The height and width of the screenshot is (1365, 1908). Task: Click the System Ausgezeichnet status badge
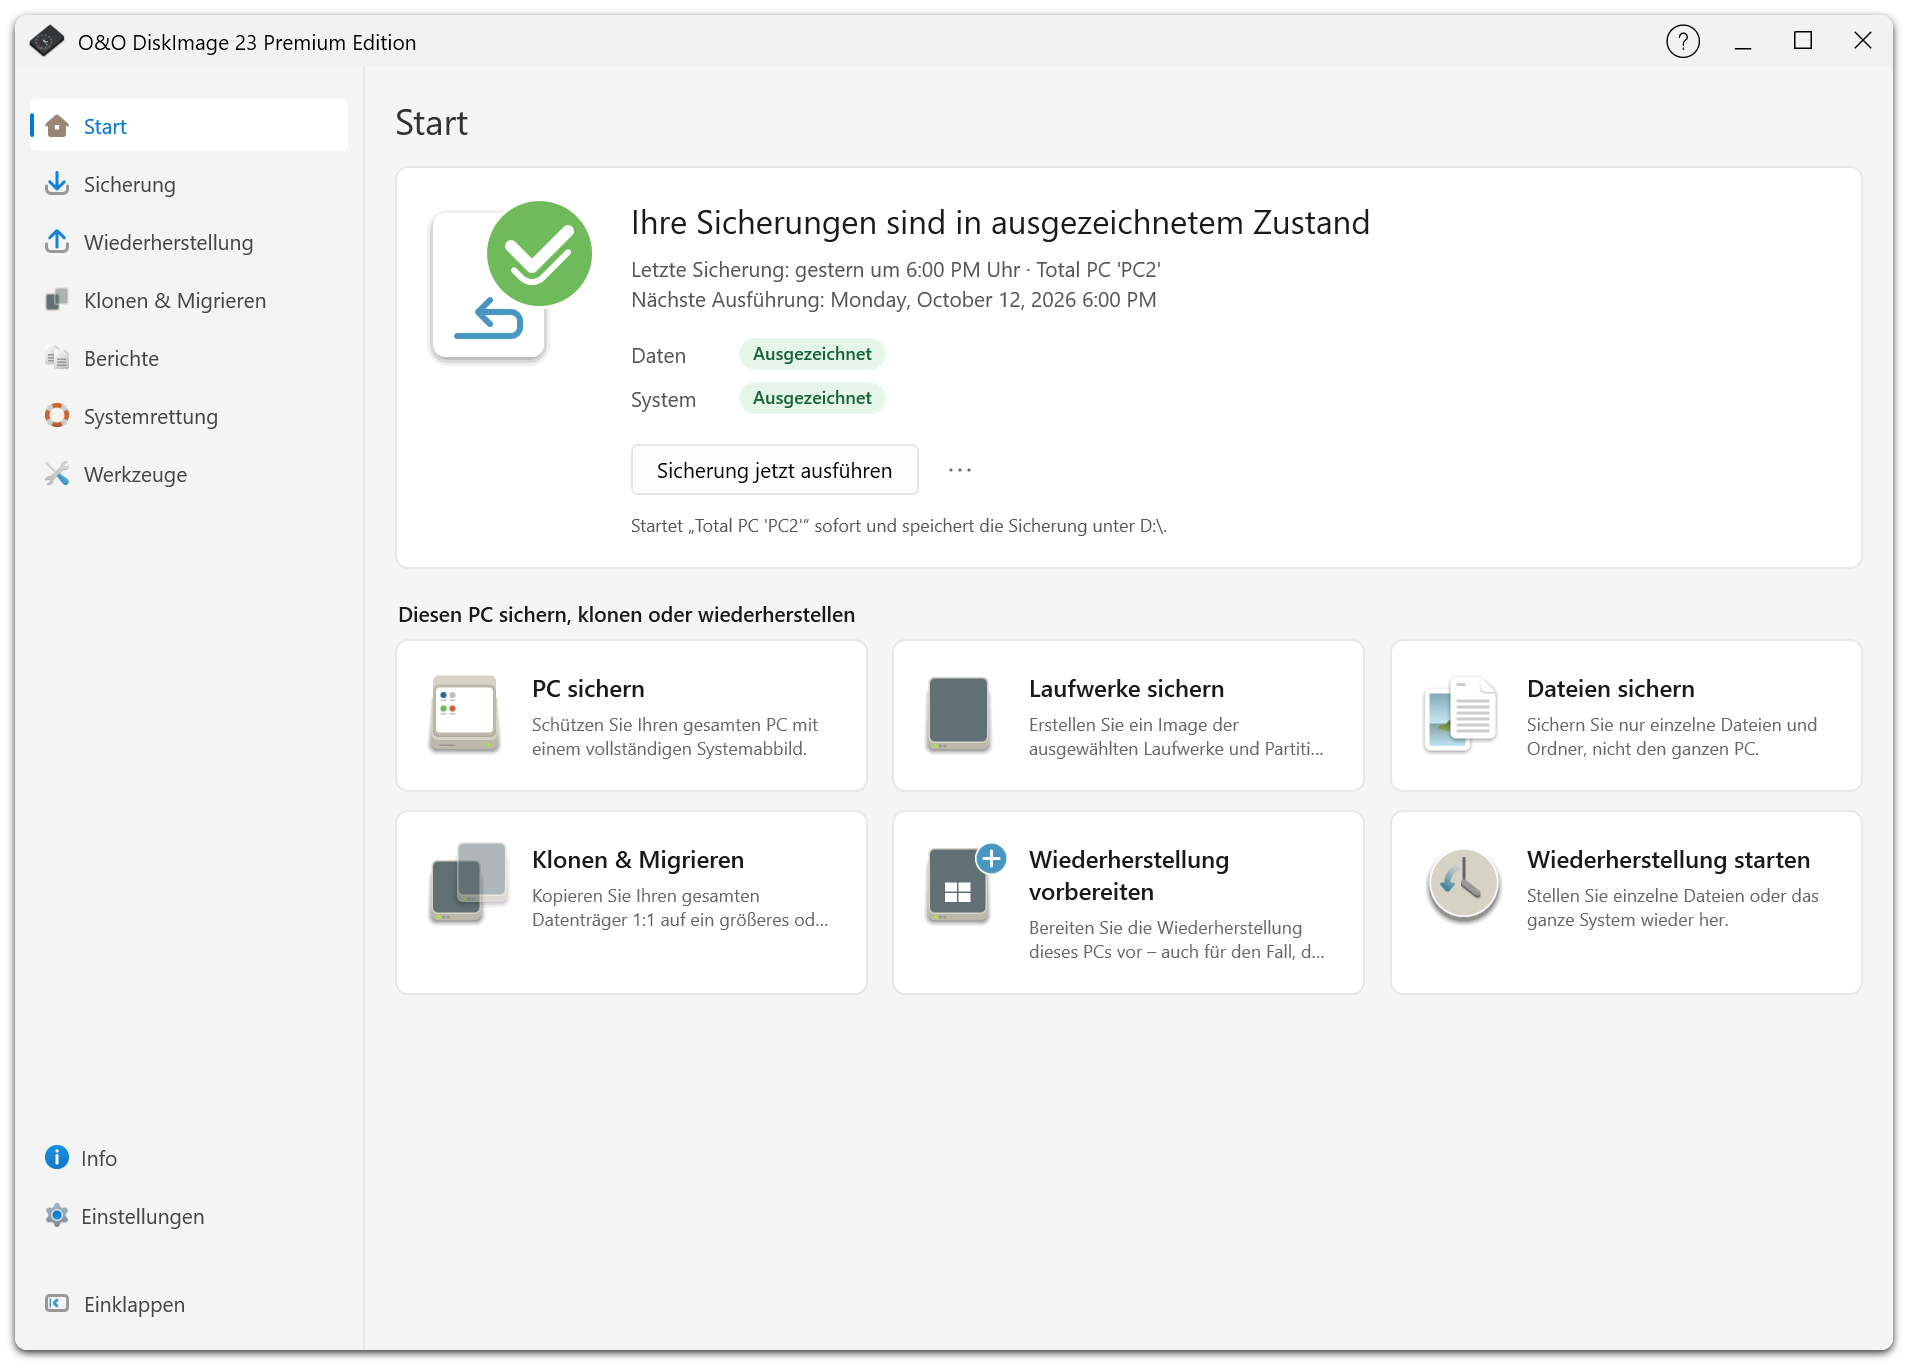pos(812,398)
